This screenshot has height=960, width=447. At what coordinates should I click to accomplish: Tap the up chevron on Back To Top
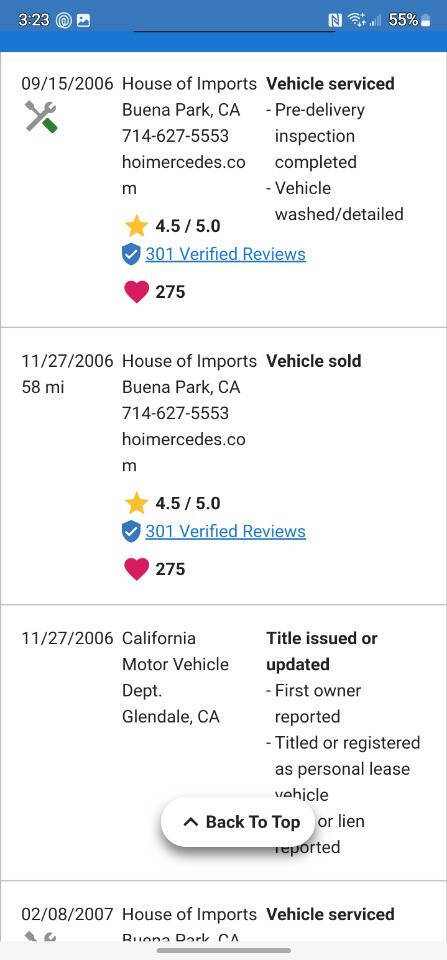pos(191,822)
